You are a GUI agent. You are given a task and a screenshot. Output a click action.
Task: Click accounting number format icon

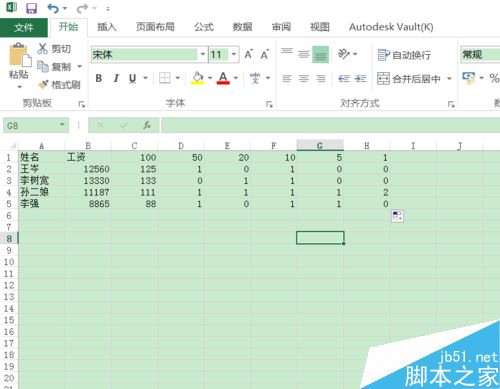(x=469, y=78)
